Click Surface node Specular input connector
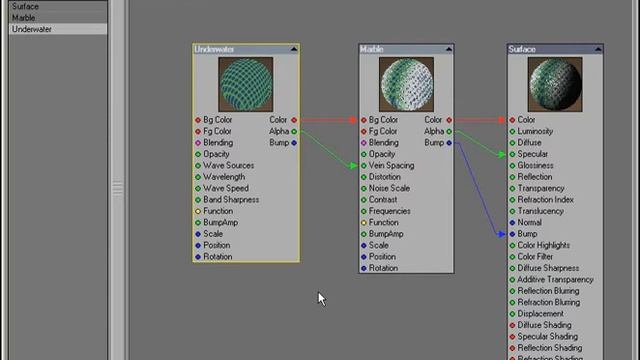This screenshot has width=640, height=360. (x=512, y=154)
